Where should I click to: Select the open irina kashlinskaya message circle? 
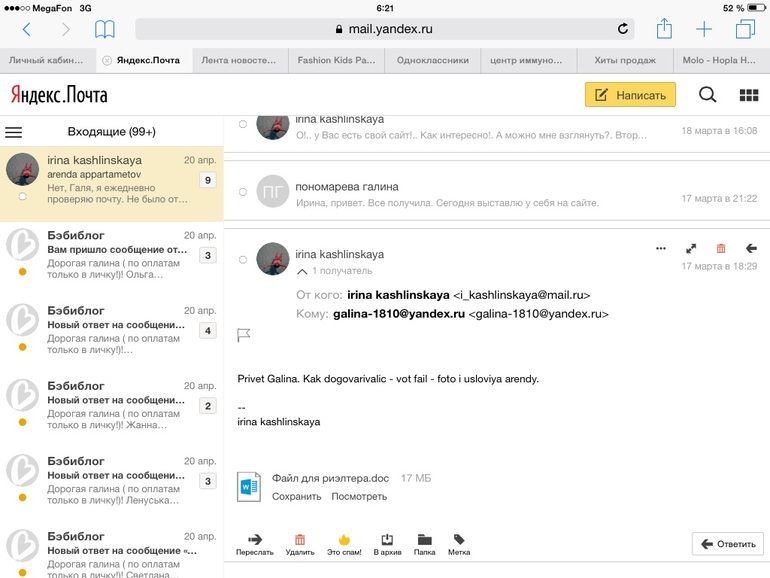click(x=243, y=259)
